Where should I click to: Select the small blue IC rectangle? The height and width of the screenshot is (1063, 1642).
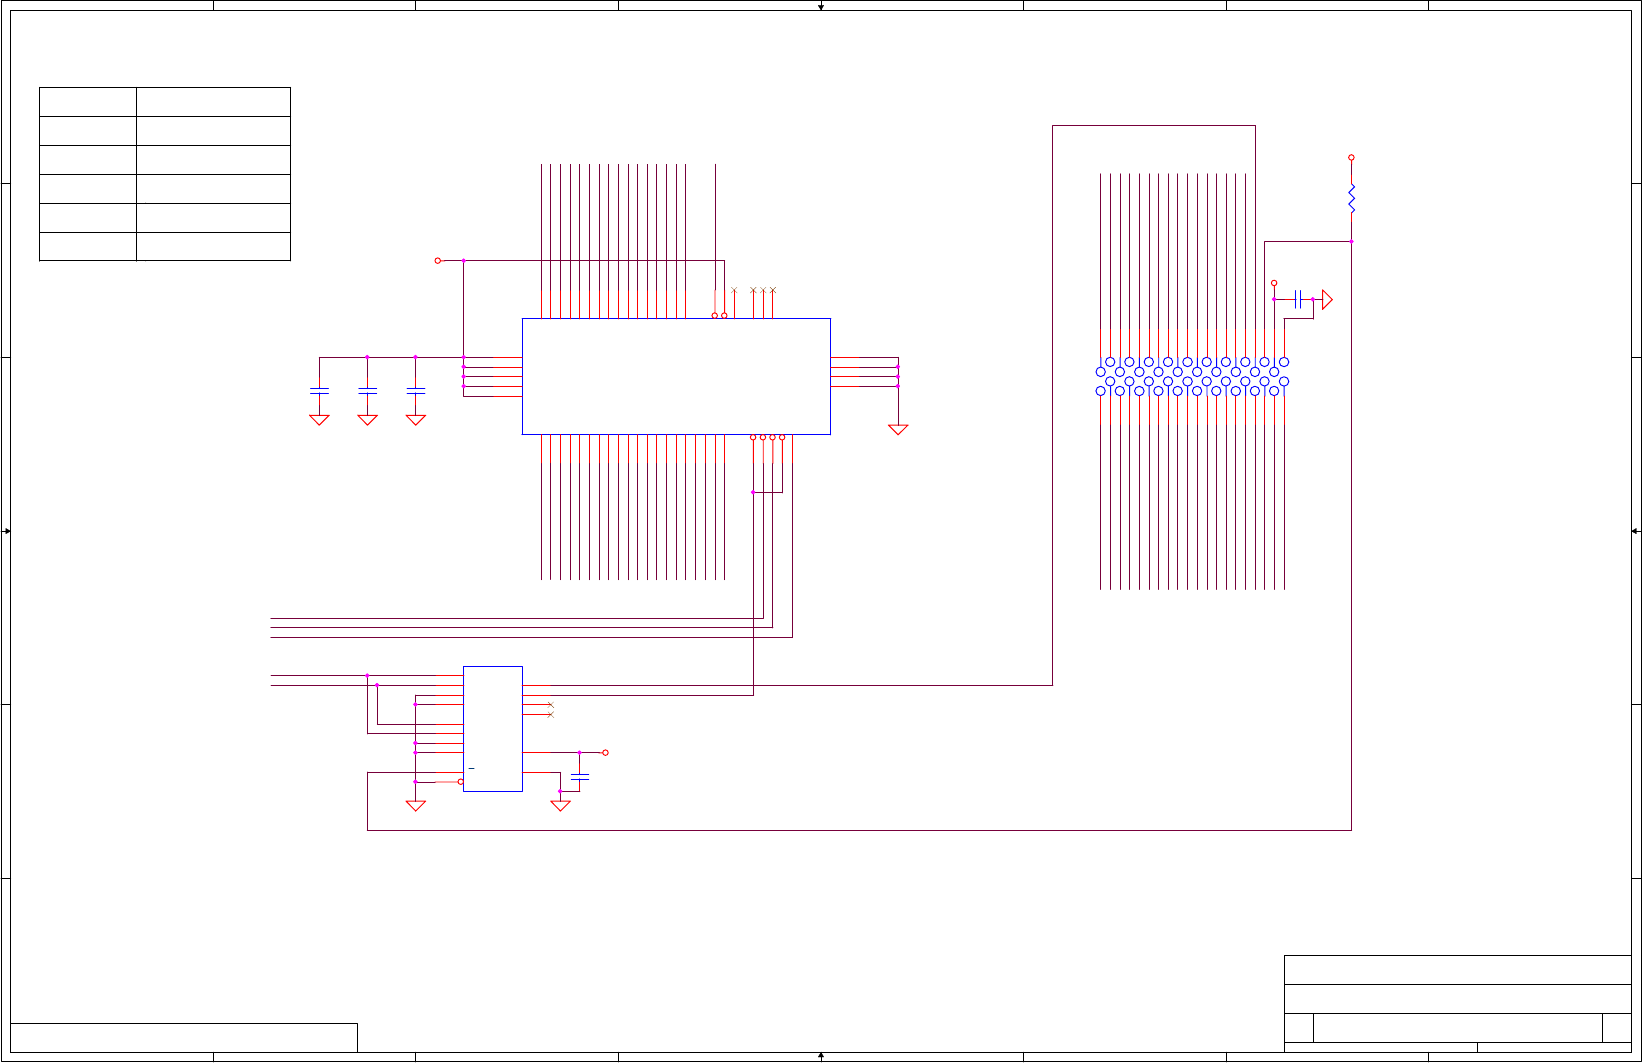pyautogui.click(x=493, y=729)
